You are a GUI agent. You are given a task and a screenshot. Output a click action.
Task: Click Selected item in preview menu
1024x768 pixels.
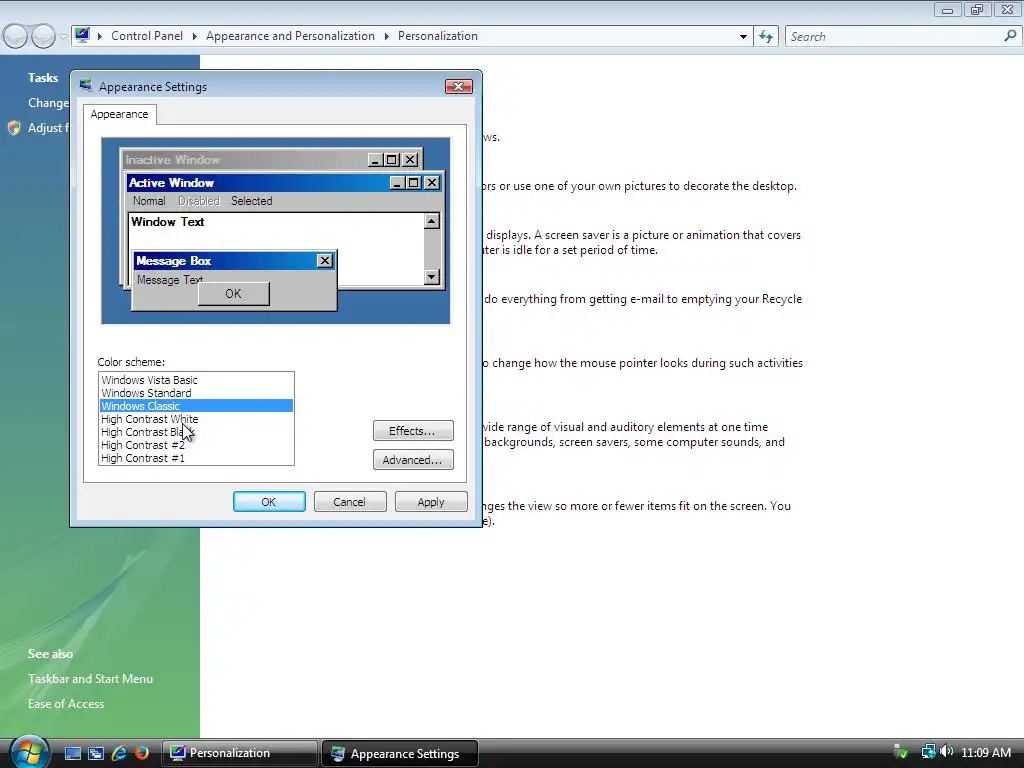pyautogui.click(x=251, y=201)
